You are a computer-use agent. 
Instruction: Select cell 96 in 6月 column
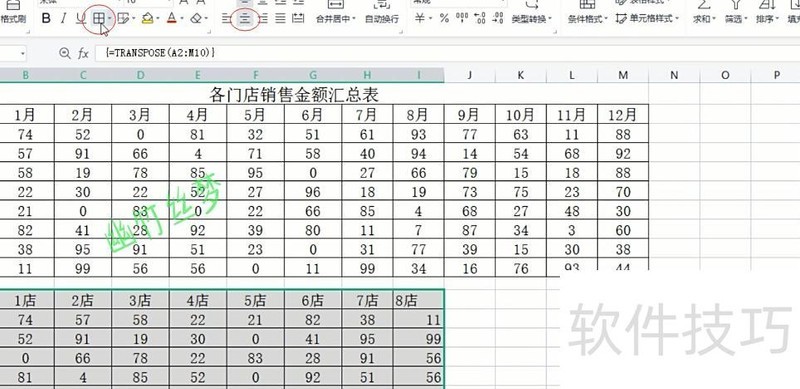click(313, 192)
